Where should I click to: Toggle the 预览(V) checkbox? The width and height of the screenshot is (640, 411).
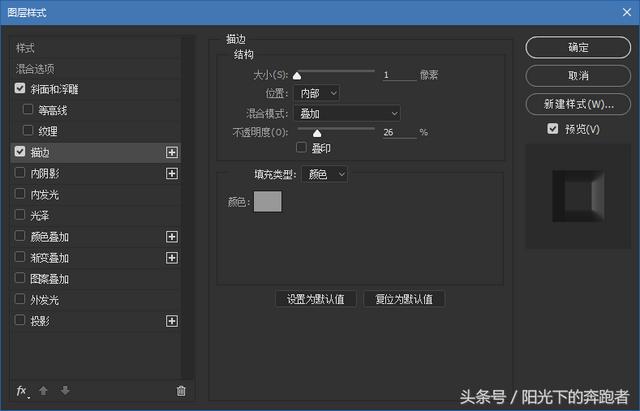click(552, 129)
